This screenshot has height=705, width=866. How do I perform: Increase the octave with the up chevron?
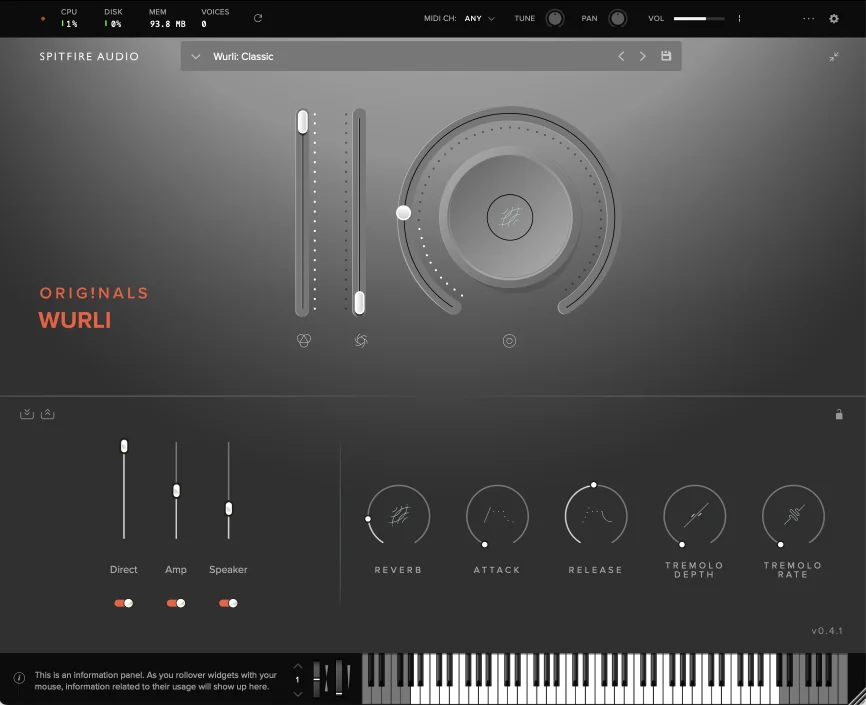pos(297,666)
